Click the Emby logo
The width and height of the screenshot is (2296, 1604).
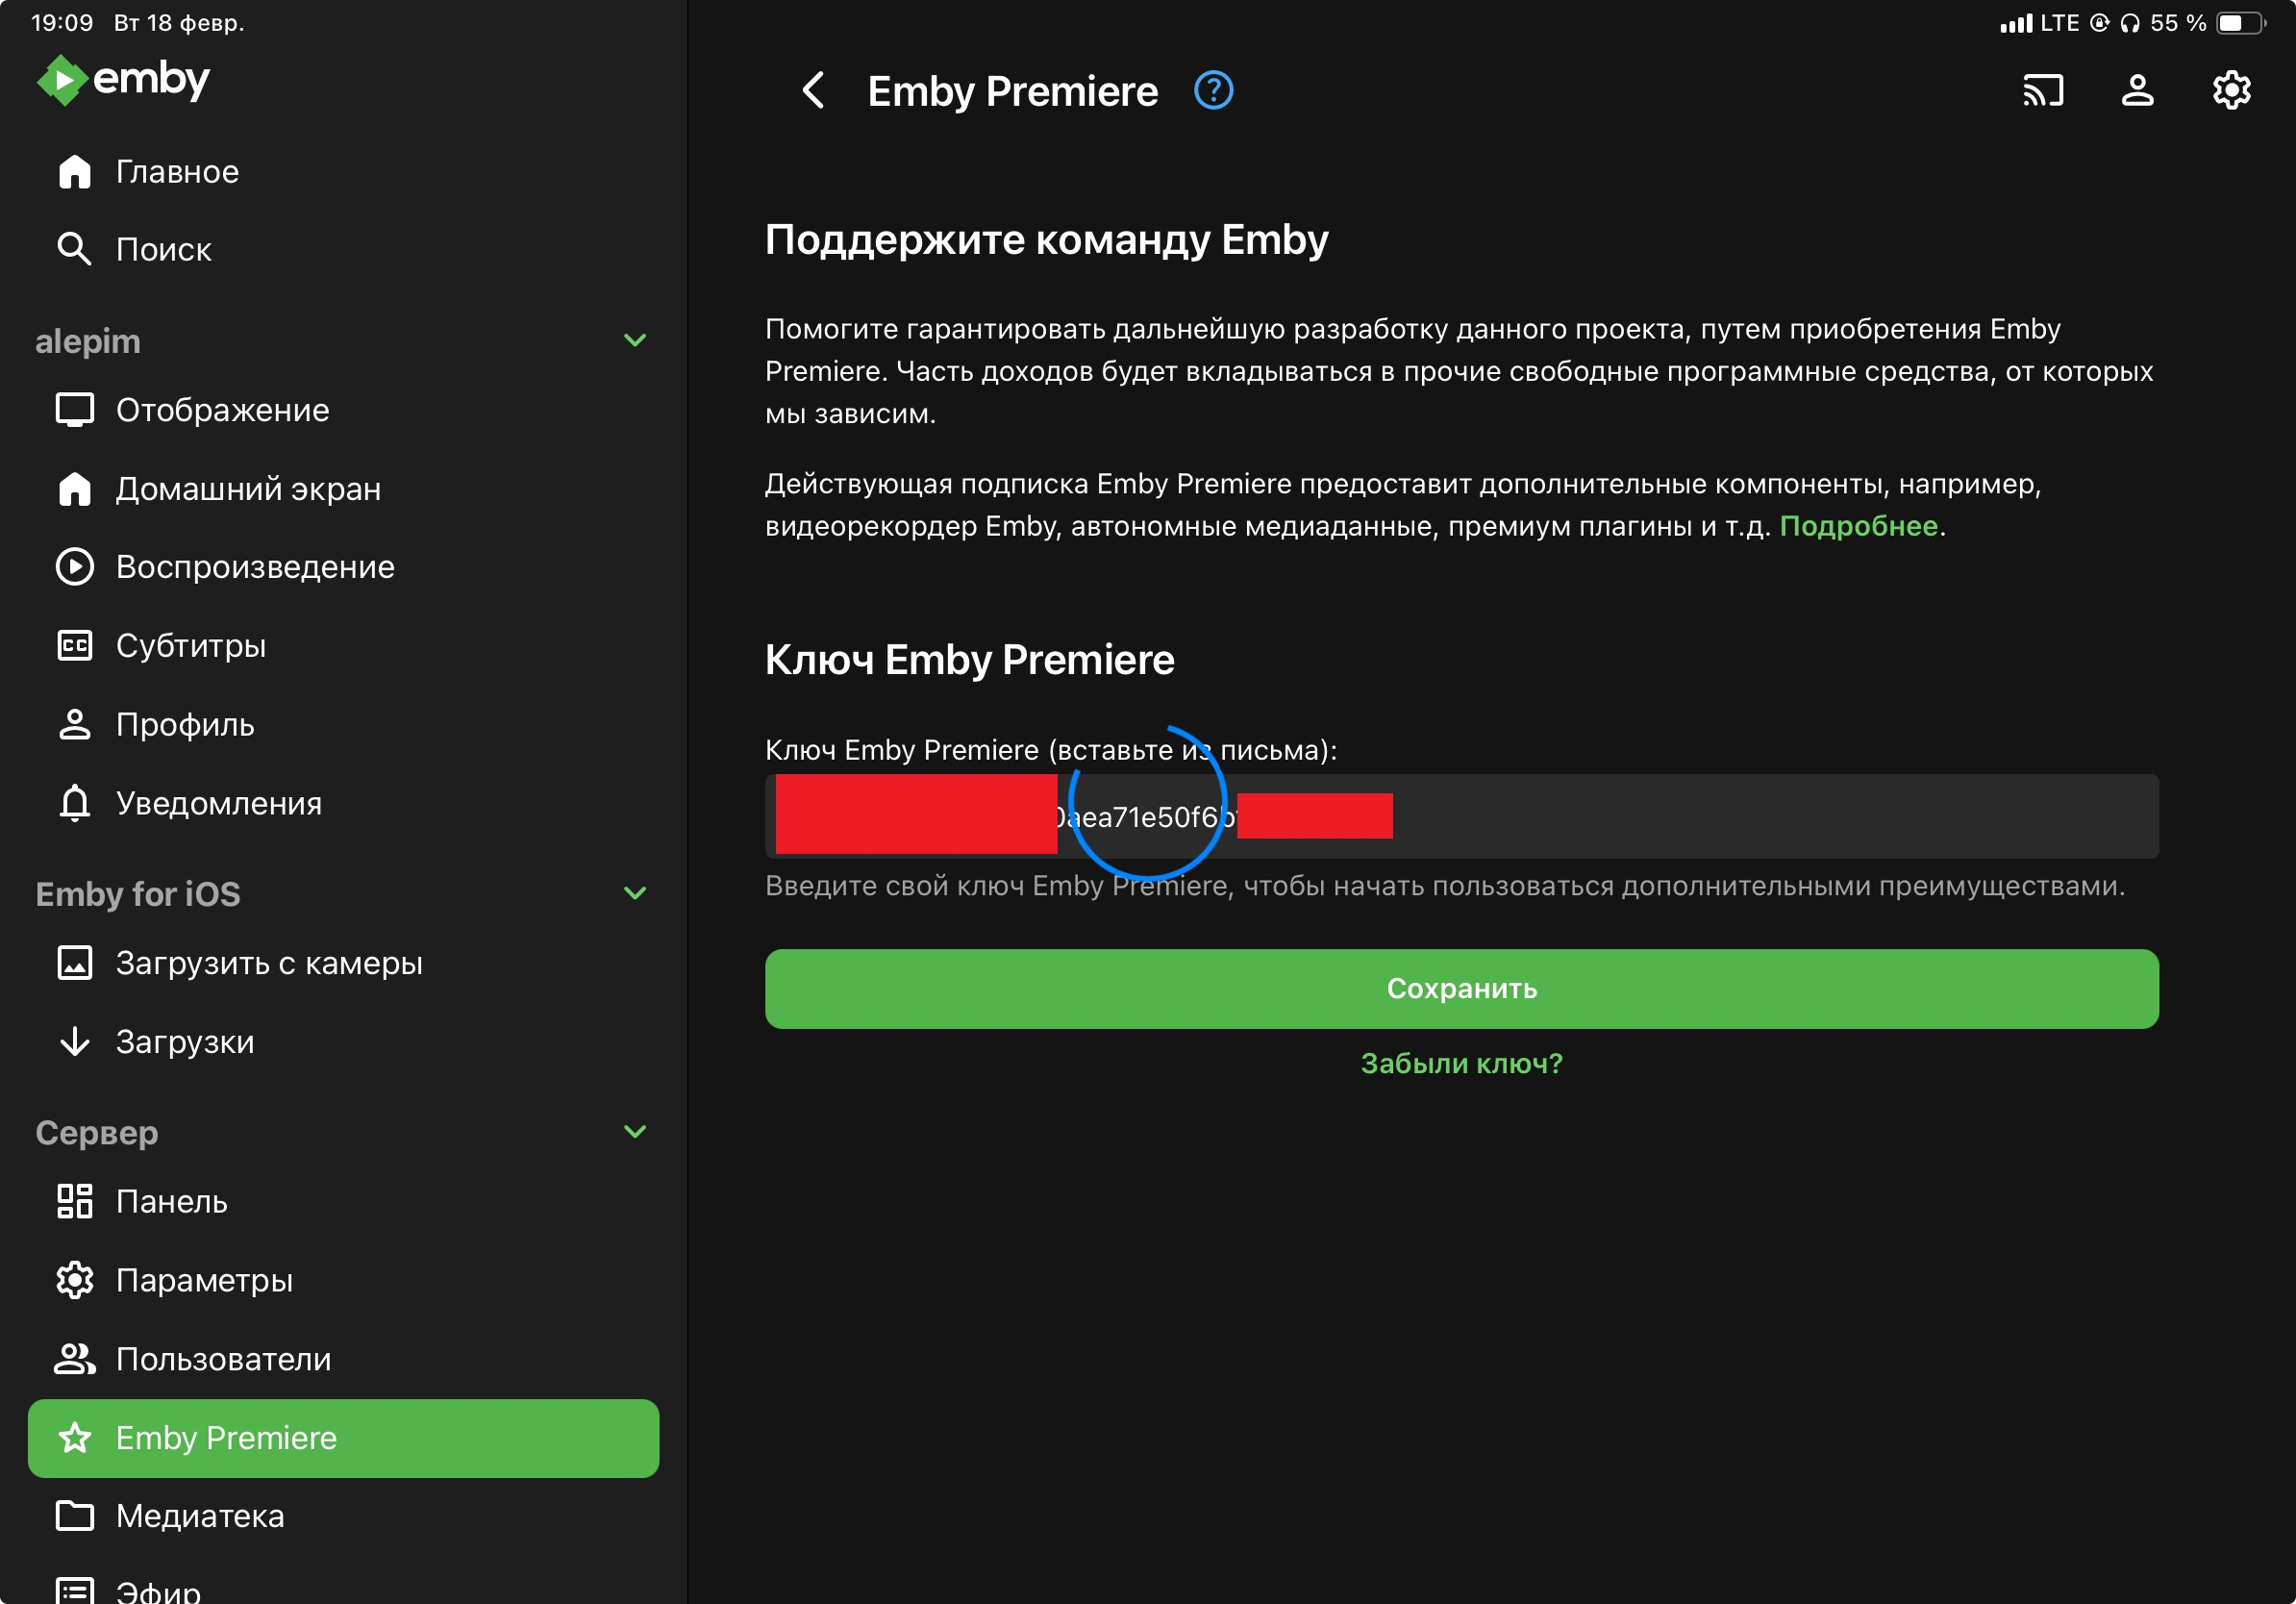[124, 79]
